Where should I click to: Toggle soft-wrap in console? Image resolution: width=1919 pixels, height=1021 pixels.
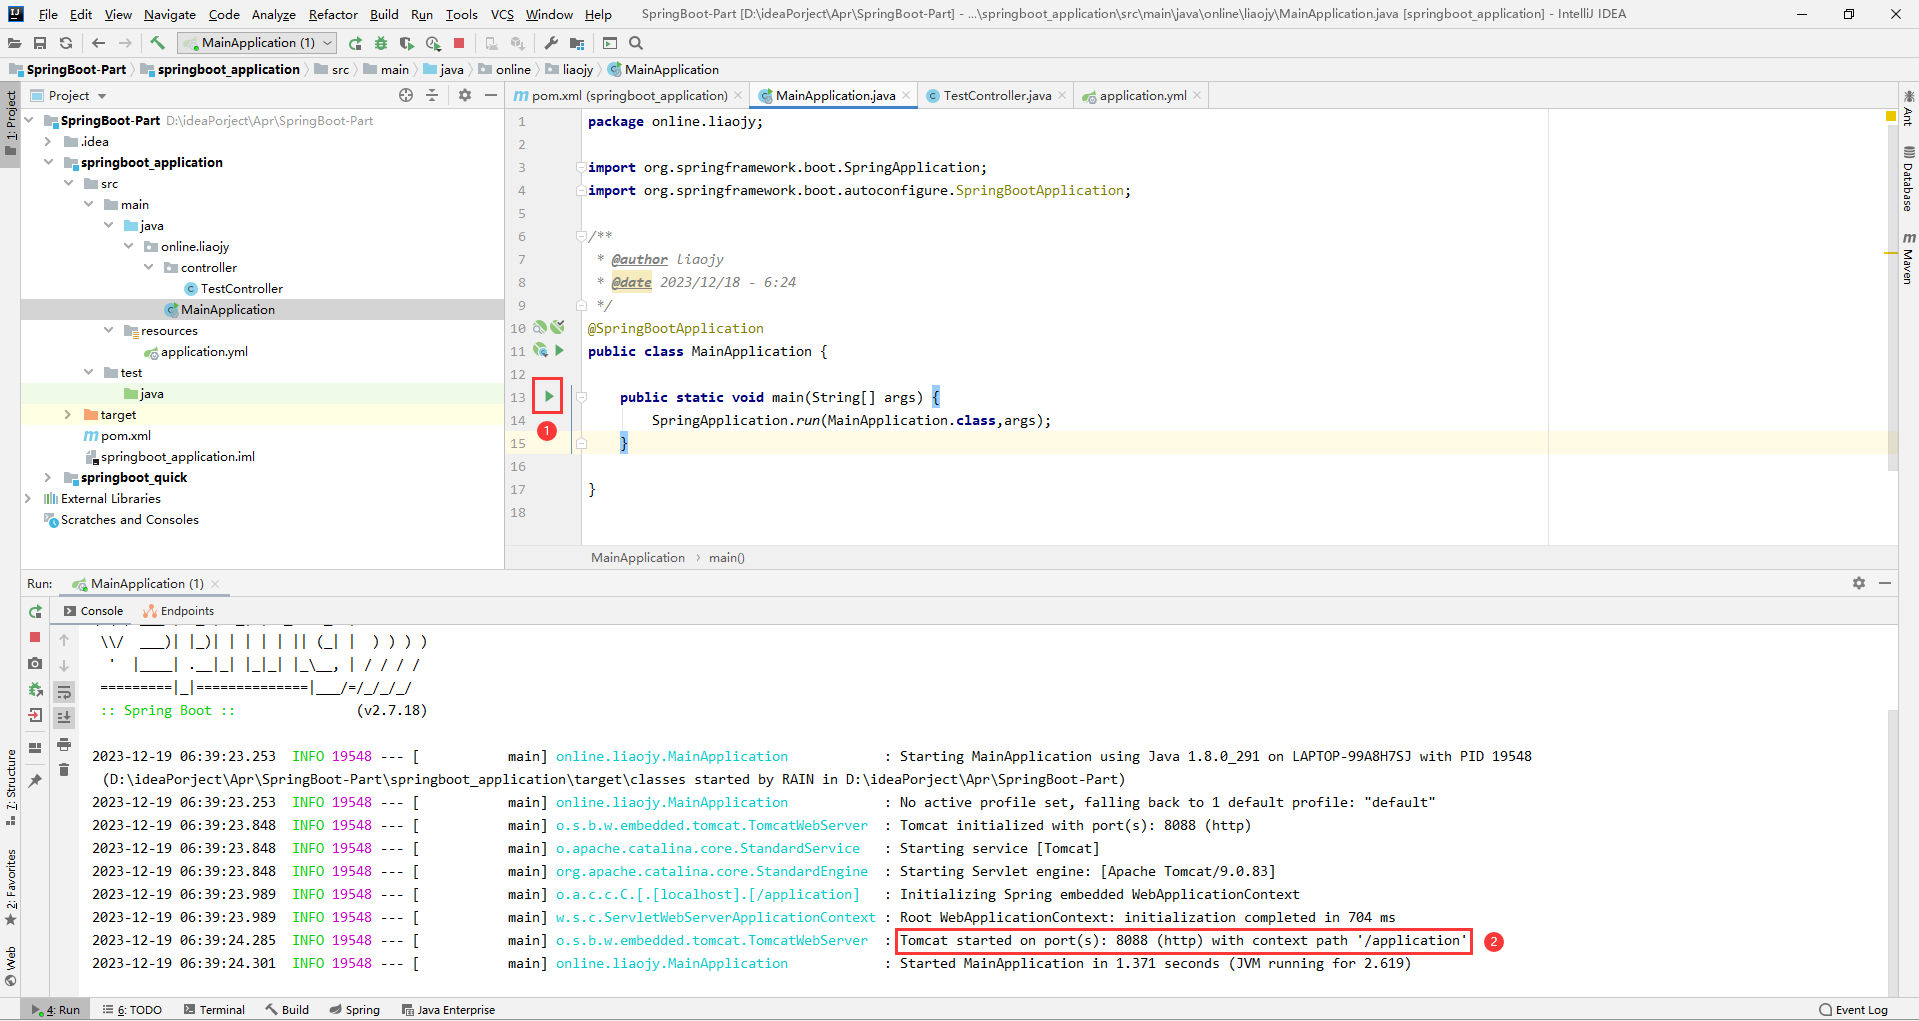click(x=64, y=692)
